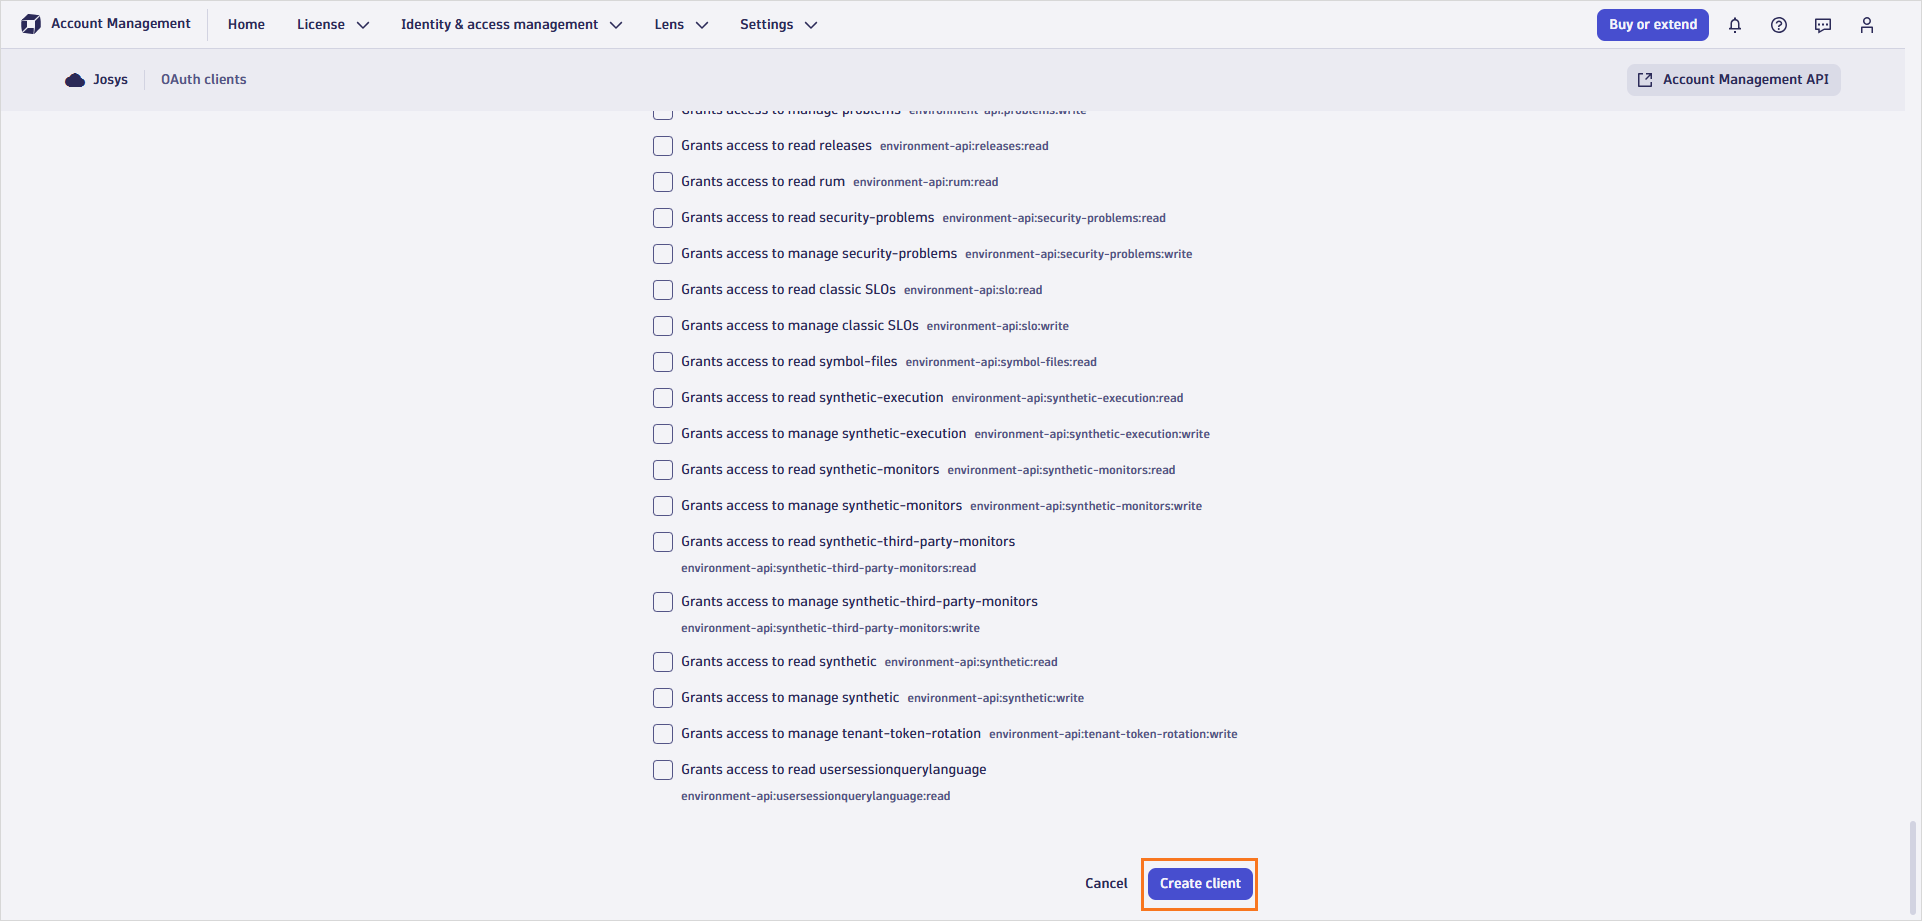Click environment-api:synthetic-monitors:write scope text

click(1086, 506)
